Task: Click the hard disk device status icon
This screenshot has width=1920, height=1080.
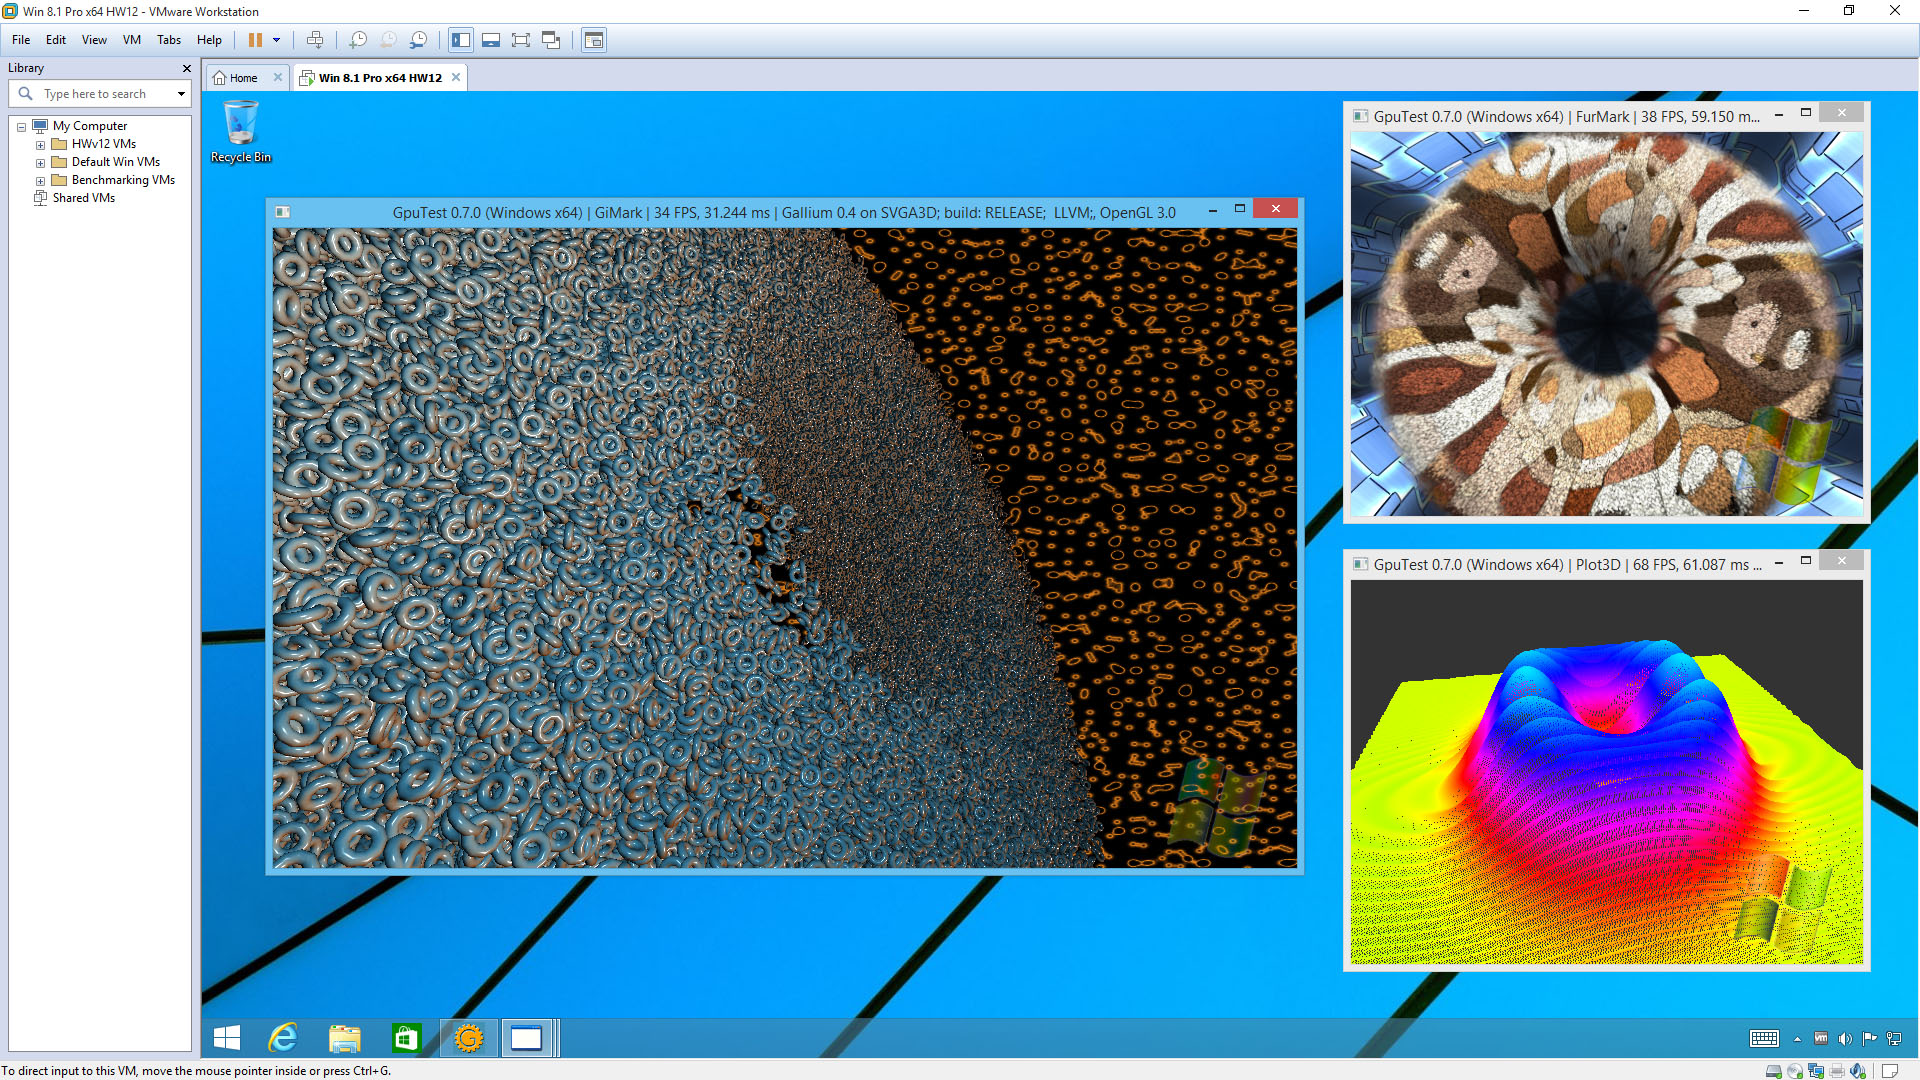Action: 1773,1071
